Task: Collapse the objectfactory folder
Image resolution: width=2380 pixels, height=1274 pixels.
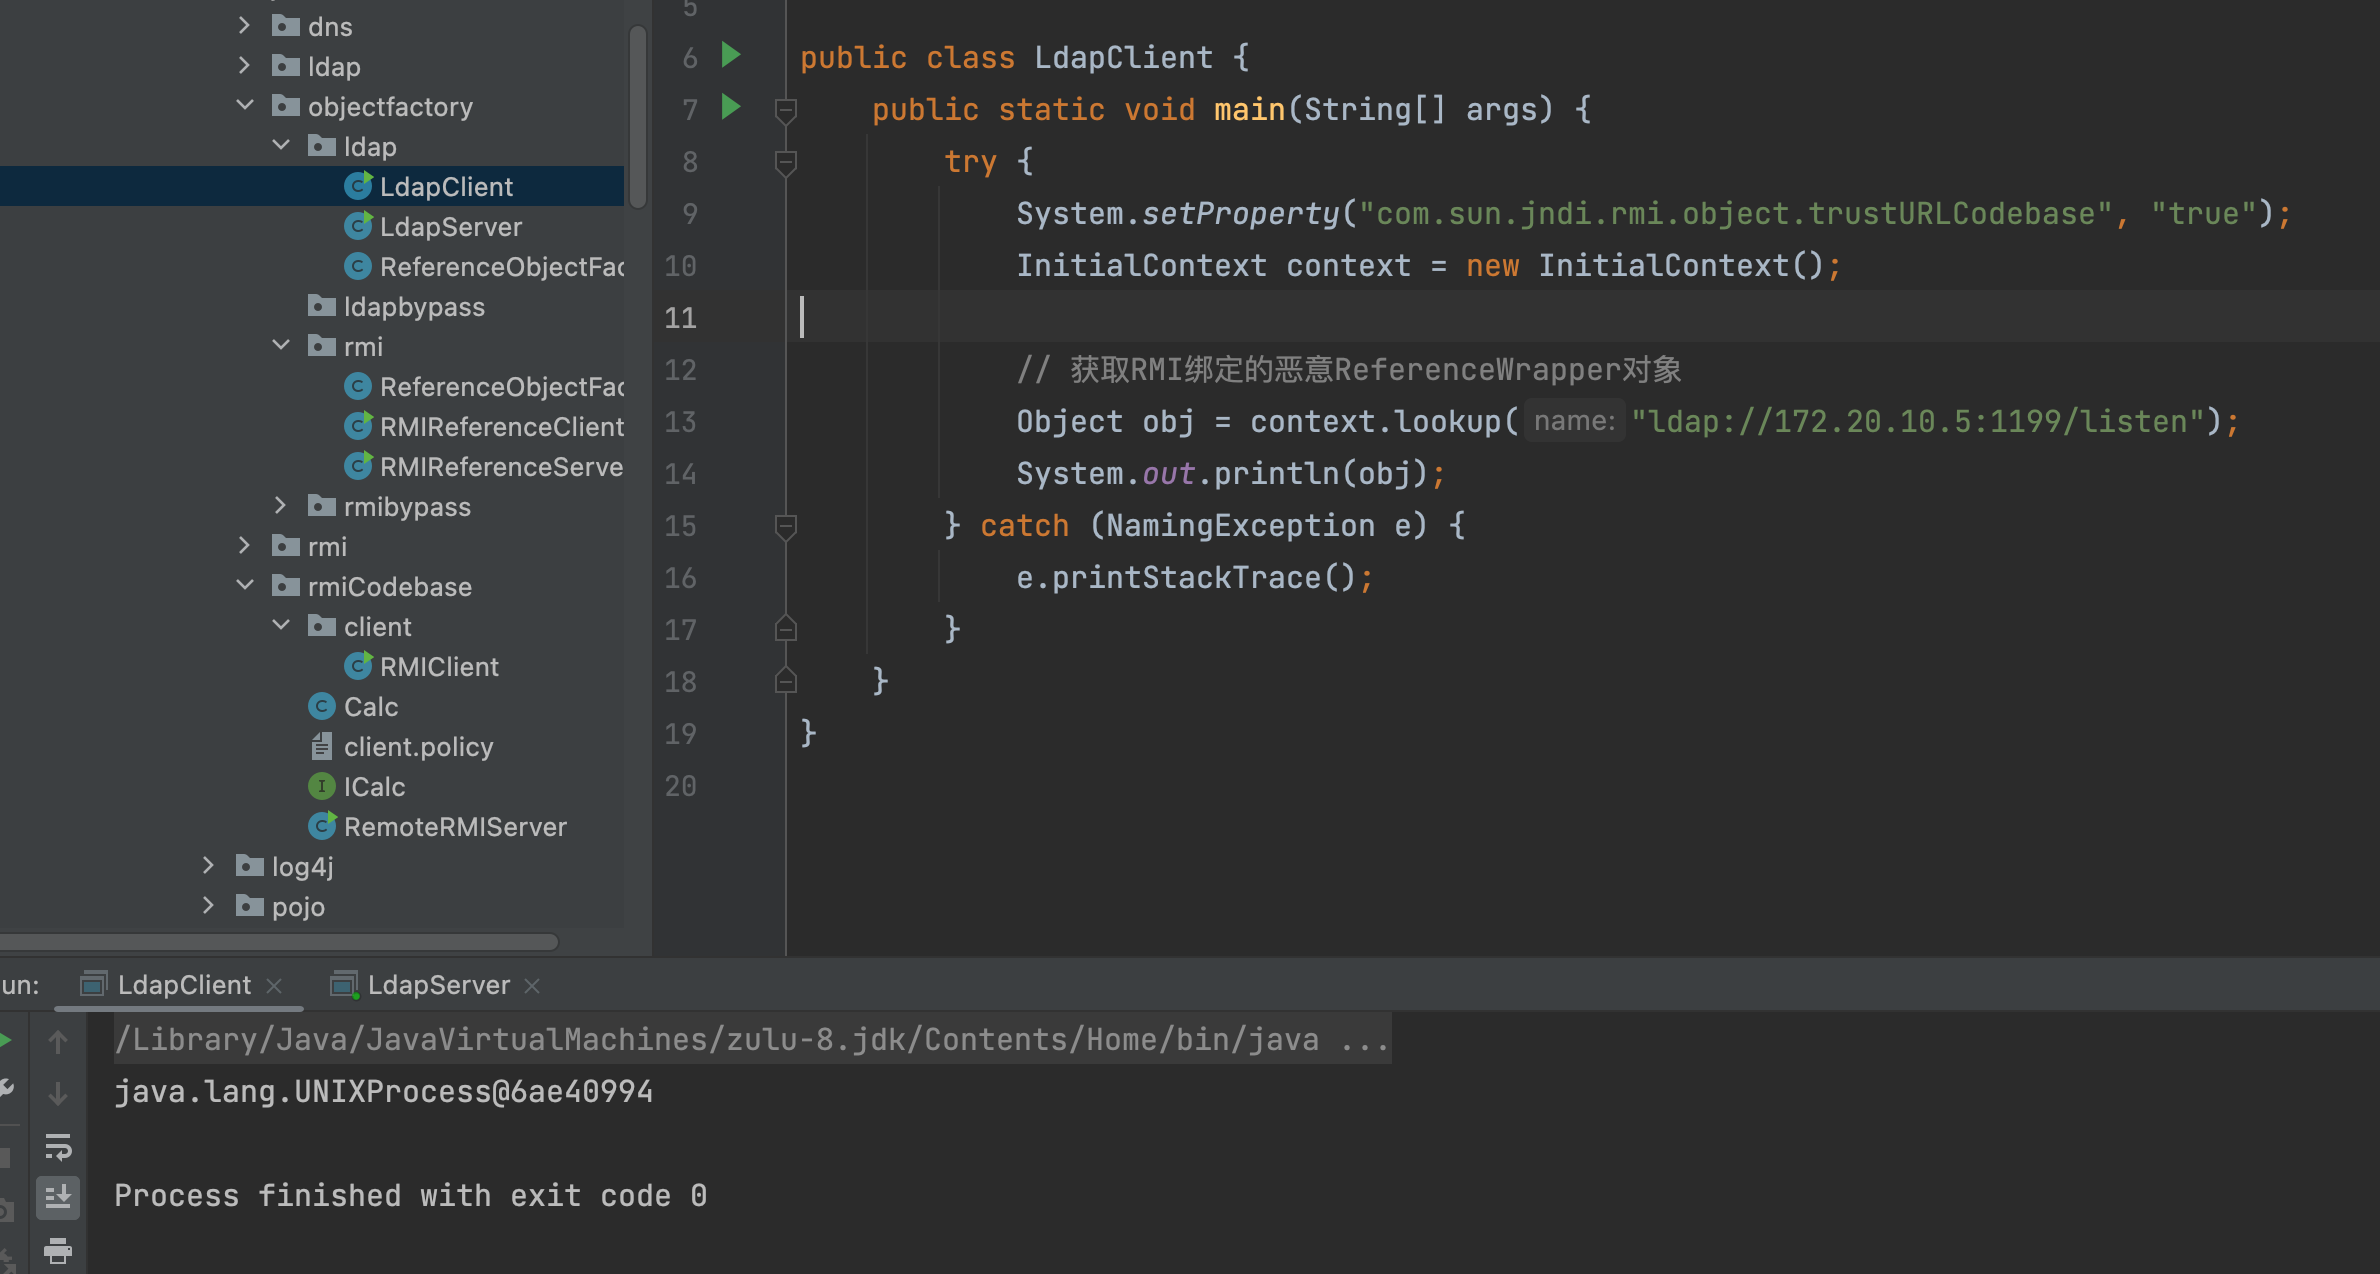Action: [x=245, y=106]
